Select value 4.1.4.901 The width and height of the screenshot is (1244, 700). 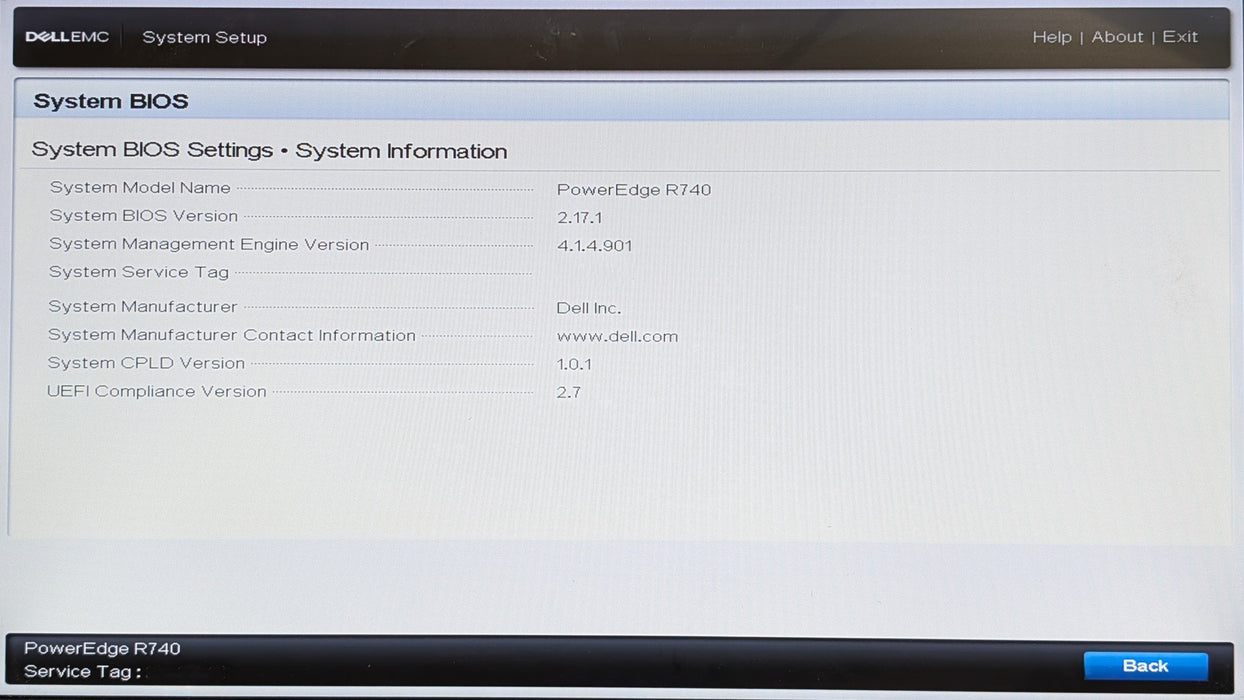(595, 246)
